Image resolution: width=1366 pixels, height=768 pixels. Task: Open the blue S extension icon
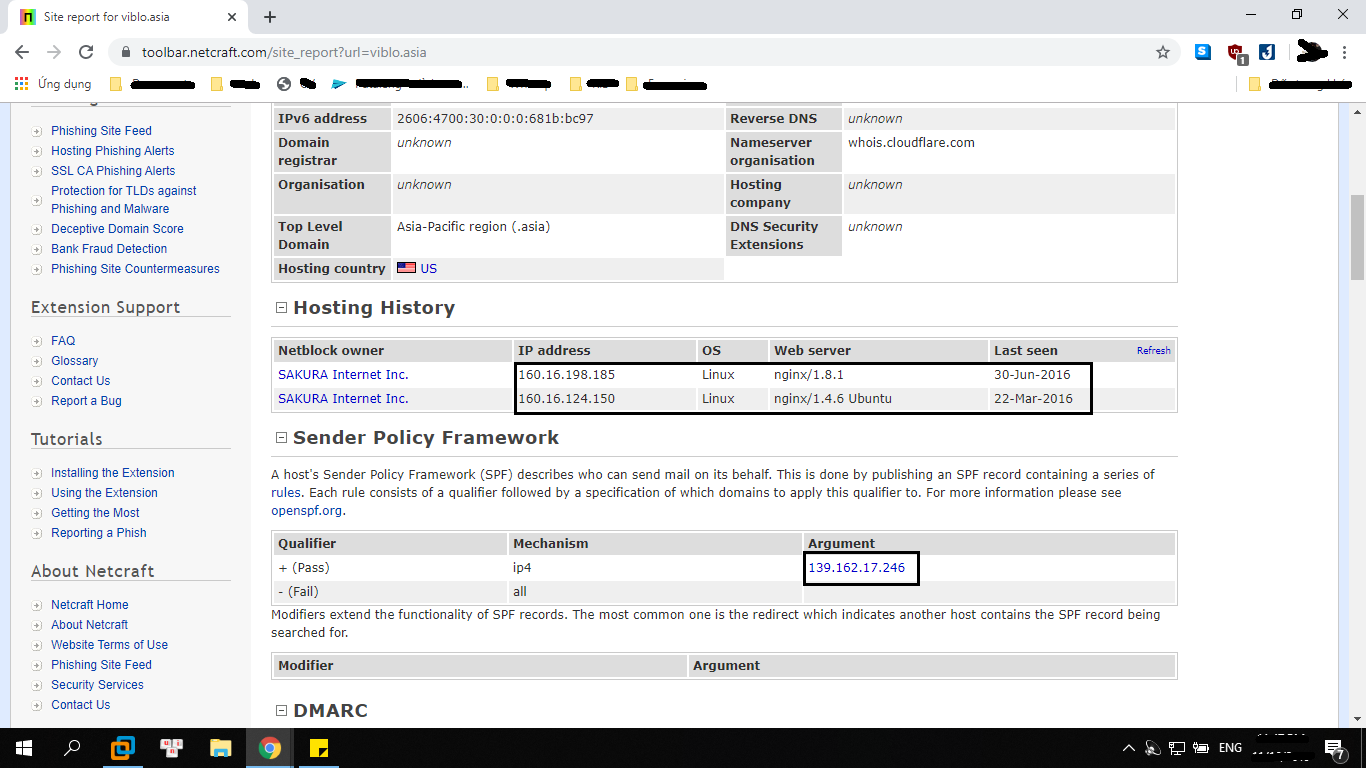1203,52
